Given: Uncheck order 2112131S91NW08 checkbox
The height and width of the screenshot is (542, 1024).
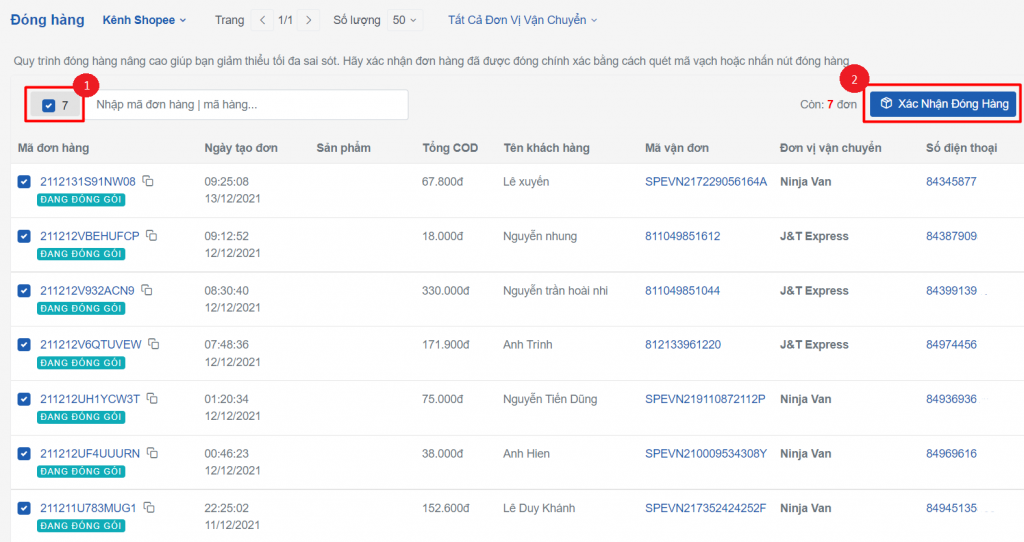Looking at the screenshot, I should point(24,182).
